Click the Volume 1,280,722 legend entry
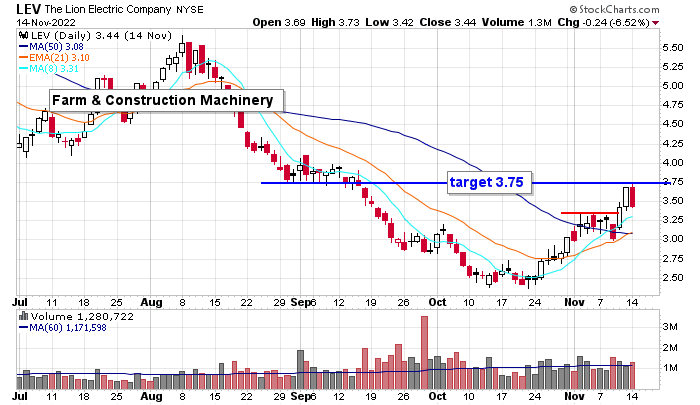This screenshot has width=700, height=405. click(82, 317)
